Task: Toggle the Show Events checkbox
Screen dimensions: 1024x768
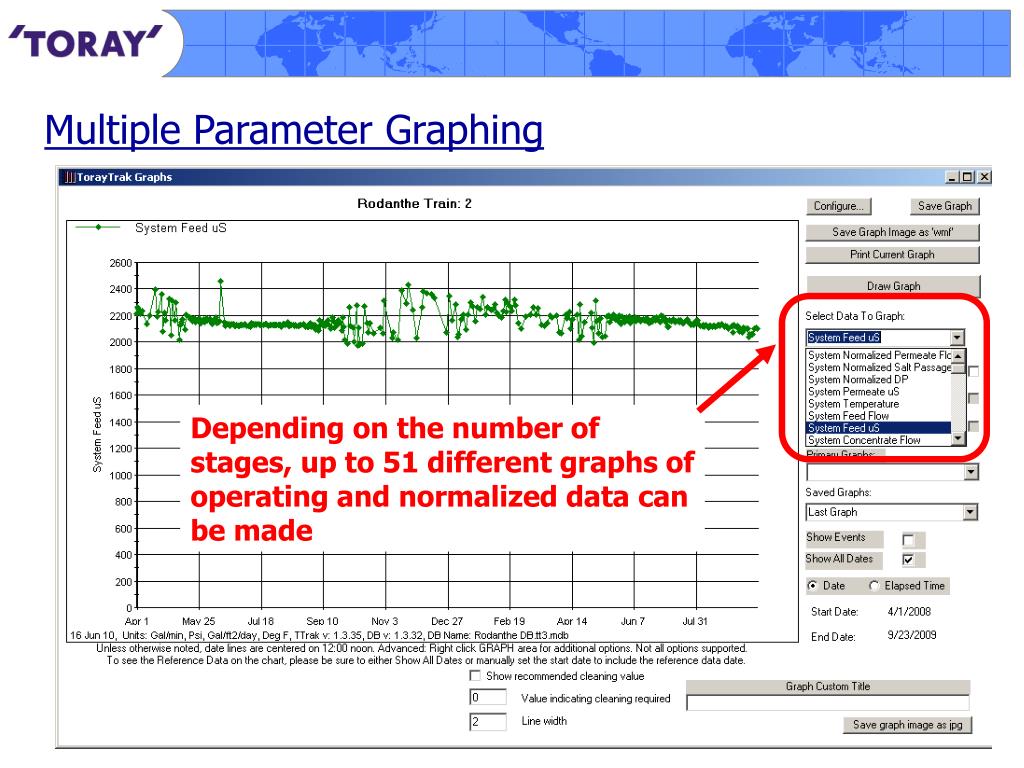Action: (x=908, y=539)
